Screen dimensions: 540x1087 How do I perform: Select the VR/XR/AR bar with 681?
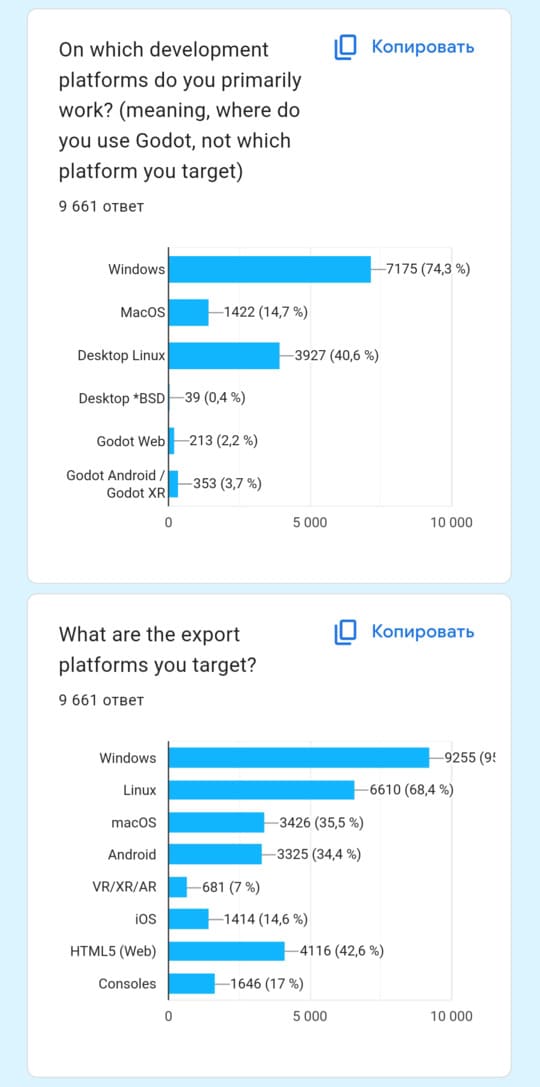[178, 887]
